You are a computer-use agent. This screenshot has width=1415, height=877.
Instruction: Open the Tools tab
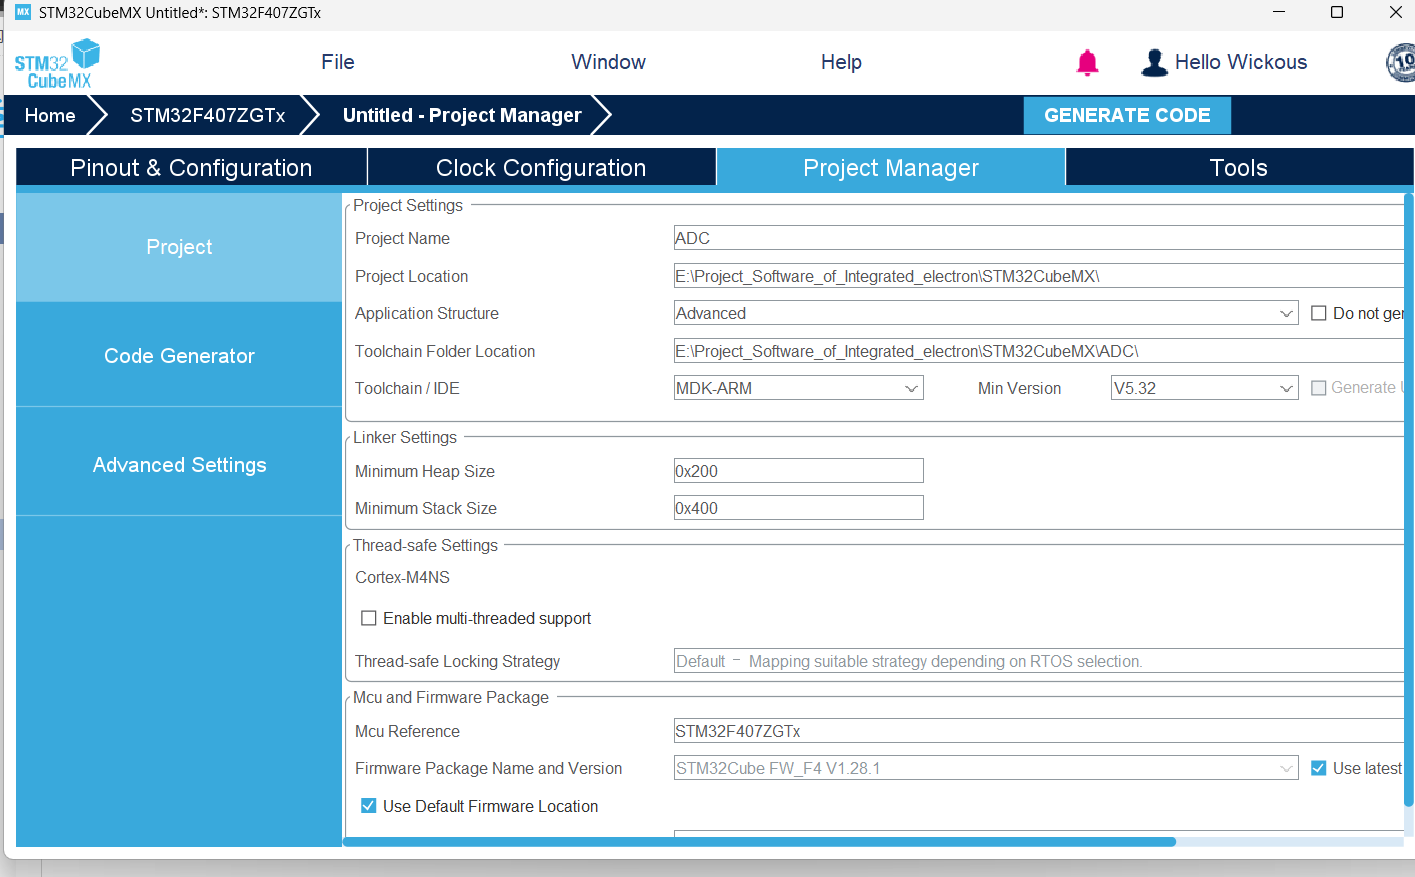1239,167
